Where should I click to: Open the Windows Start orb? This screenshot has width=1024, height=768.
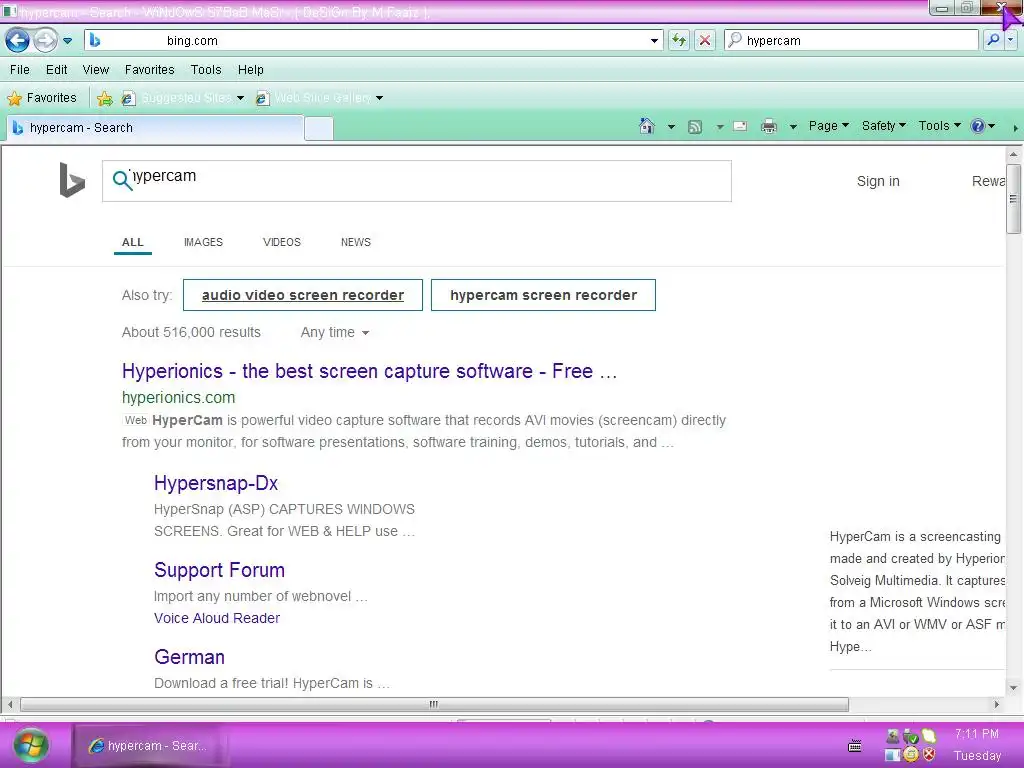[31, 745]
